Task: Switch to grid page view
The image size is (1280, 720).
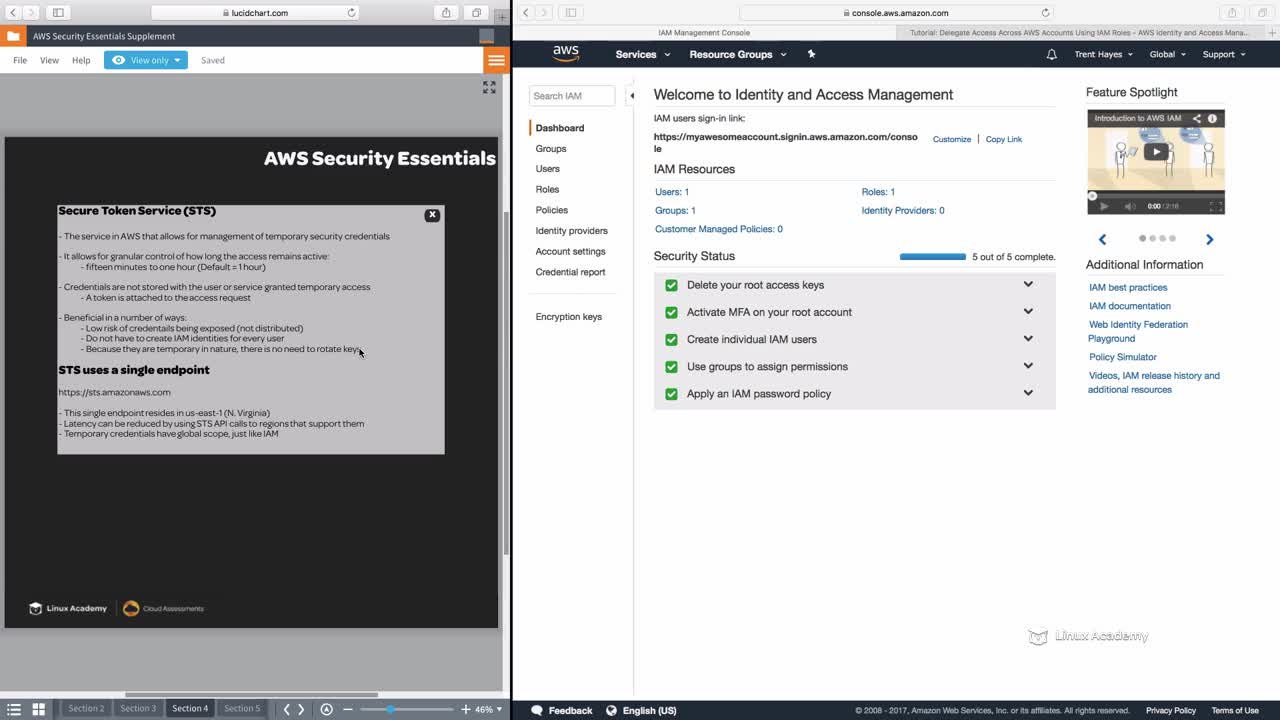Action: coord(39,709)
